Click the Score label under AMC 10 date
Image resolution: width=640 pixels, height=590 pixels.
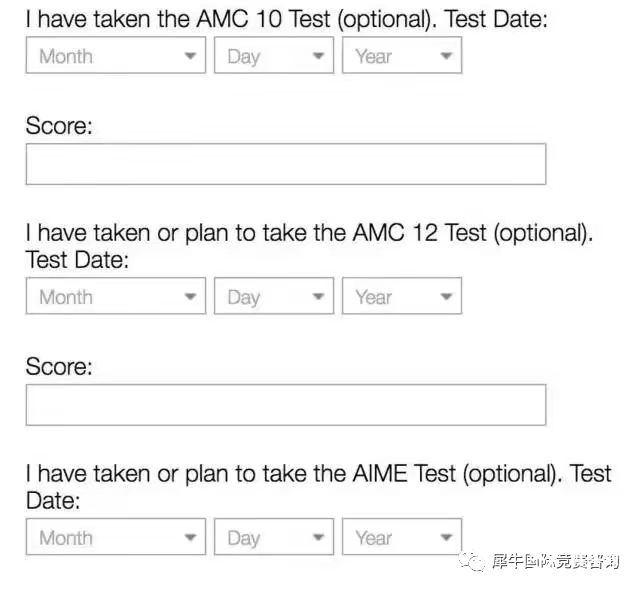[59, 126]
